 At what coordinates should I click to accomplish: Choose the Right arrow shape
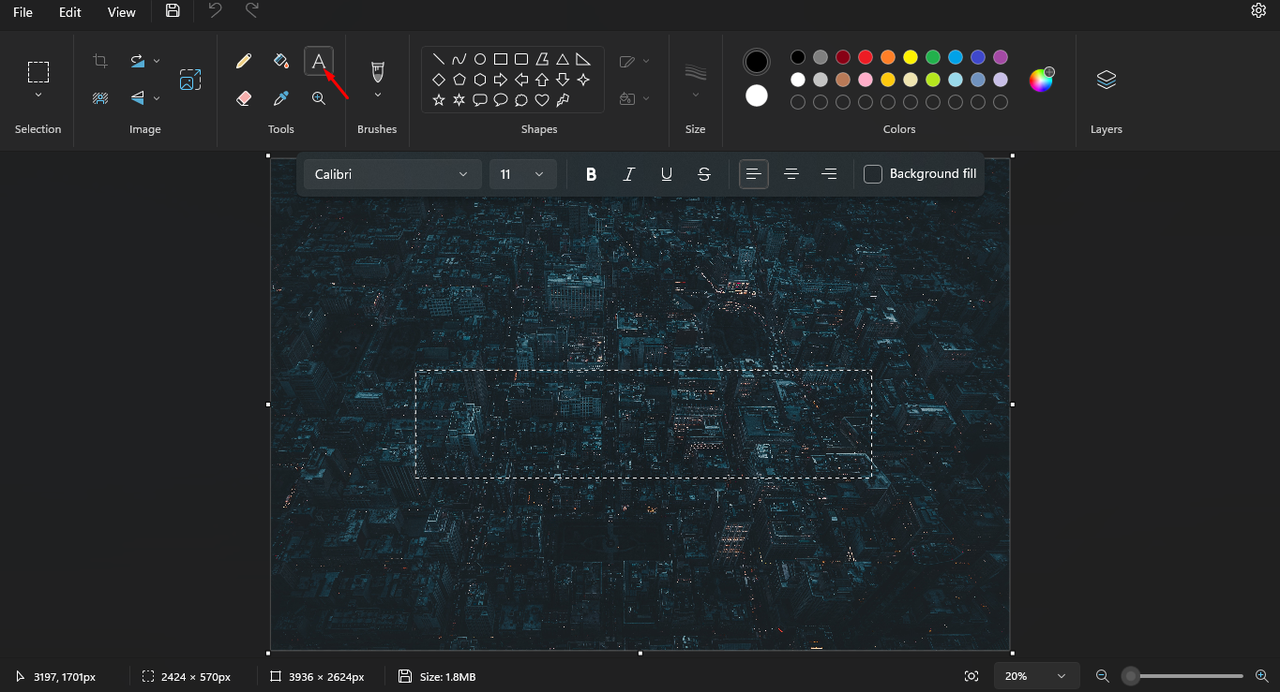click(x=501, y=80)
